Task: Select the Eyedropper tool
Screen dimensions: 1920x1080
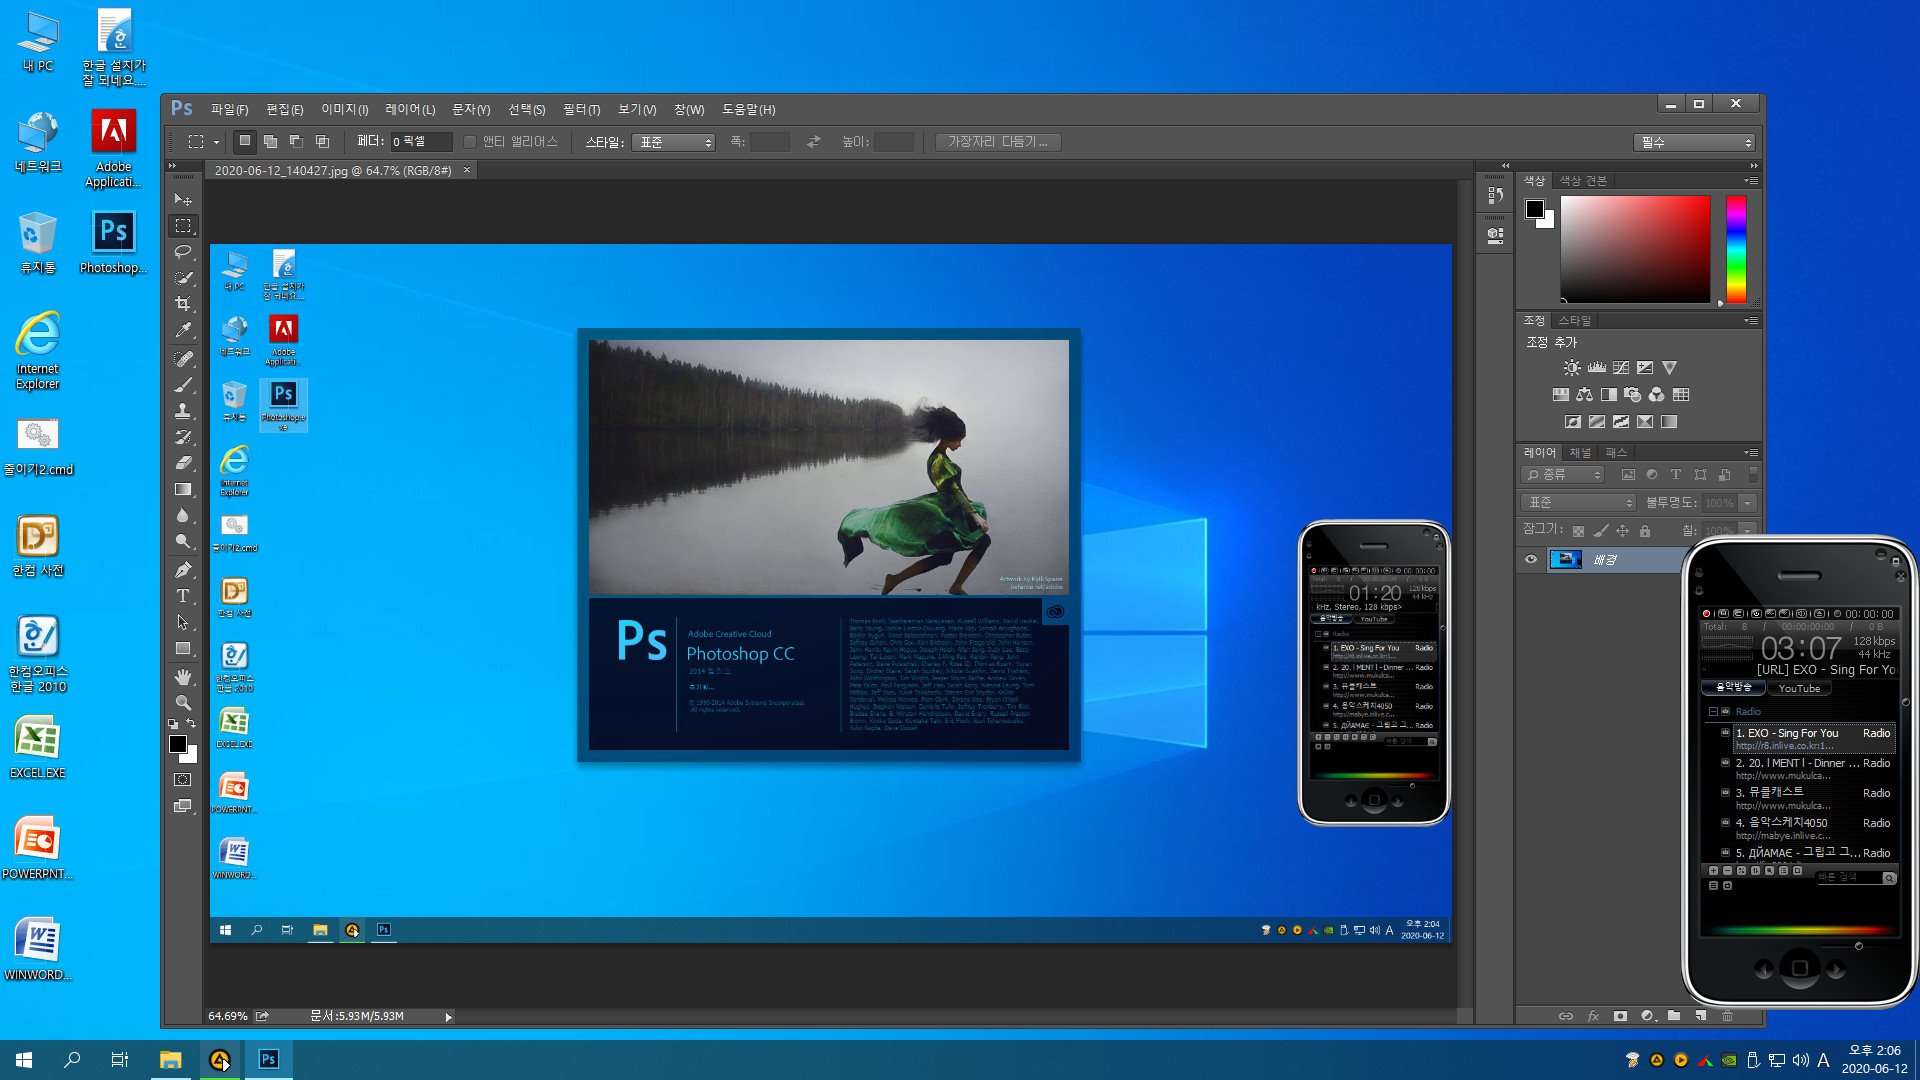Action: click(x=183, y=330)
